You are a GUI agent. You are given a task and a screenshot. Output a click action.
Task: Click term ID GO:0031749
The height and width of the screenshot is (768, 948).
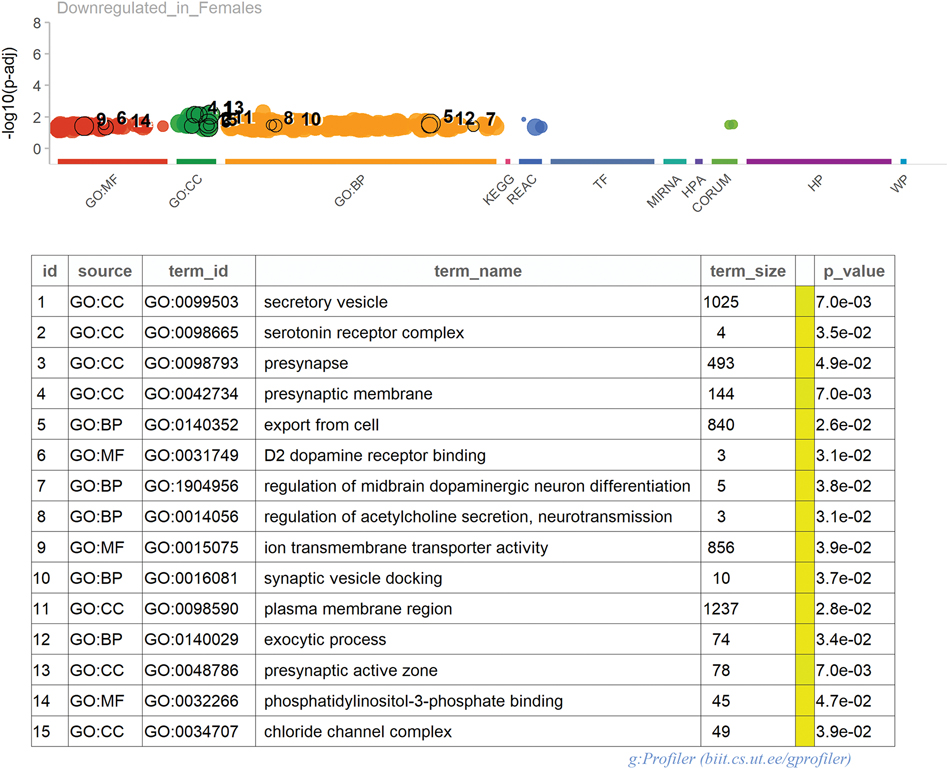click(191, 455)
